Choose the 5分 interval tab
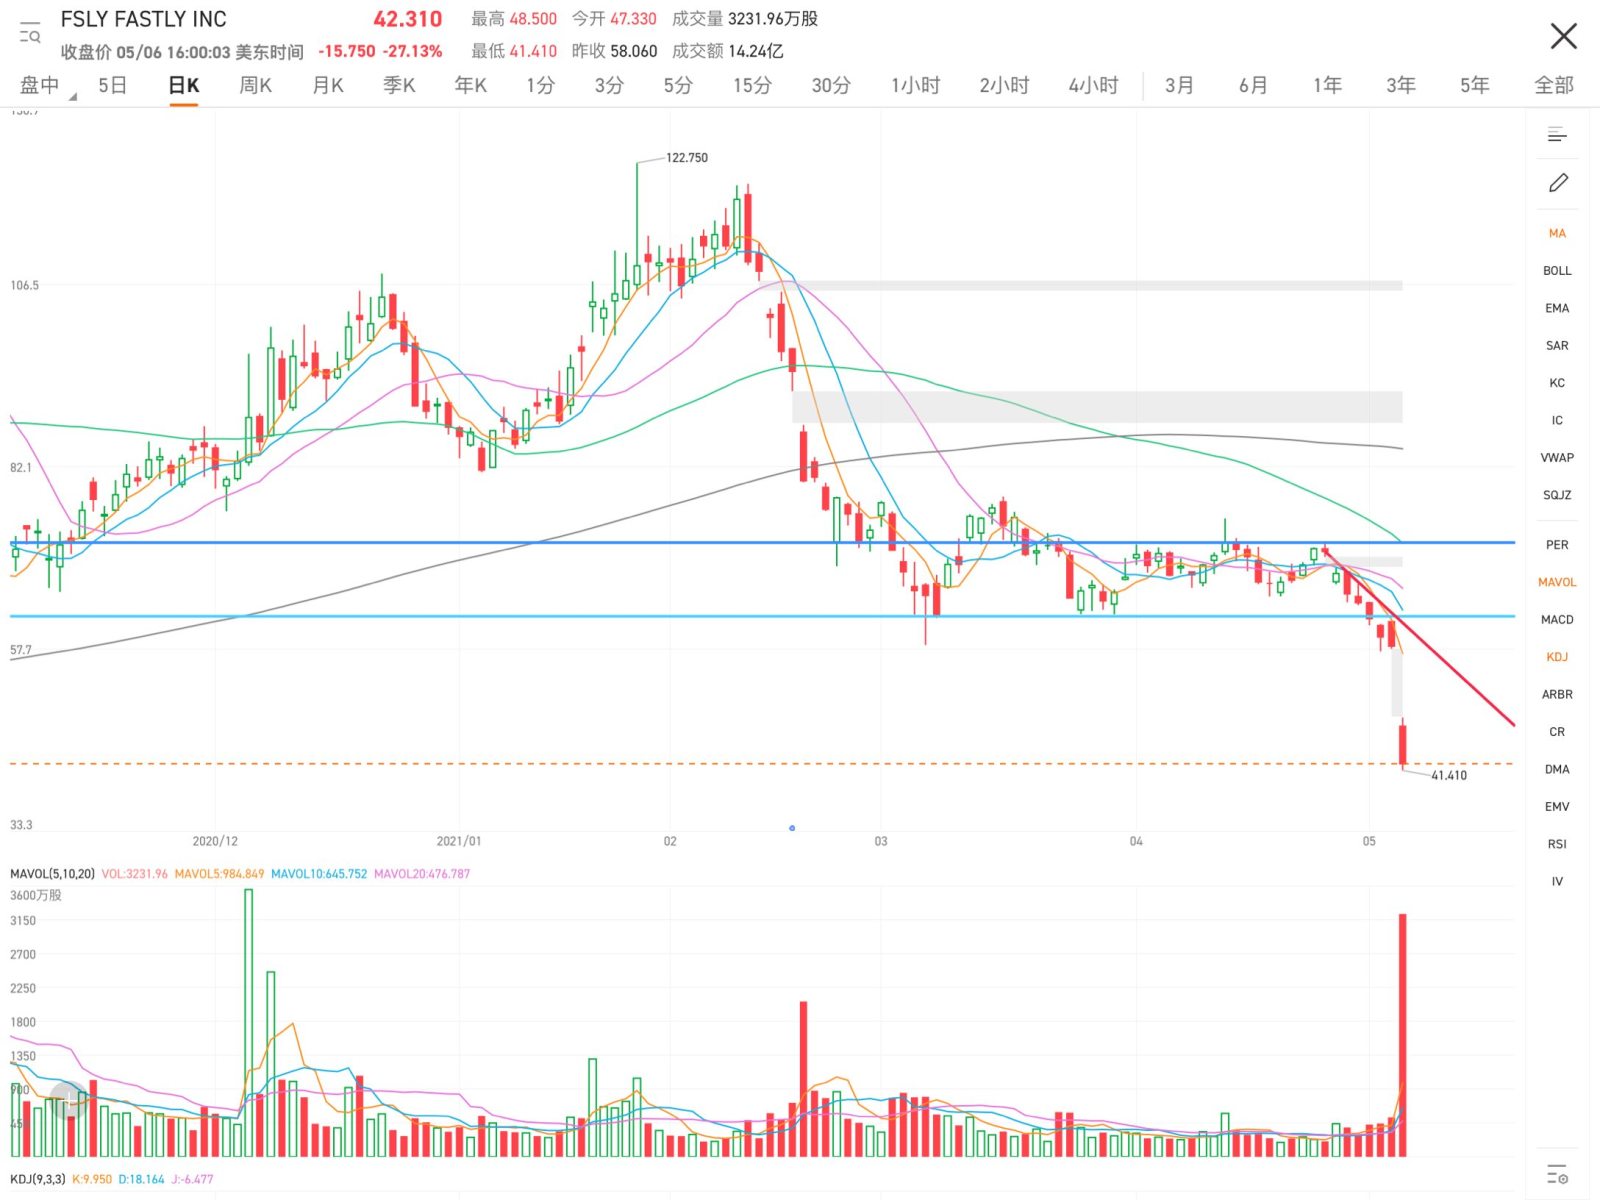Screen dimensions: 1600x1200 click(x=678, y=86)
